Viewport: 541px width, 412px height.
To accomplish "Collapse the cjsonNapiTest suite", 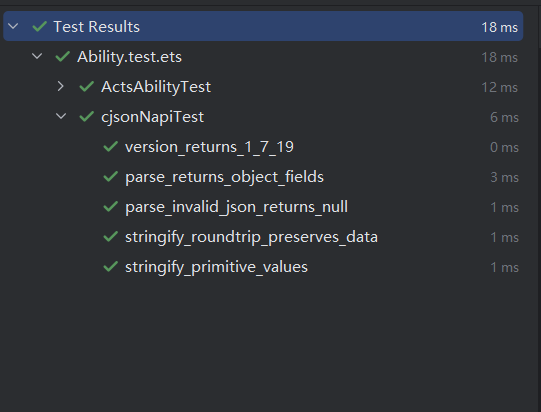I will 61,116.
